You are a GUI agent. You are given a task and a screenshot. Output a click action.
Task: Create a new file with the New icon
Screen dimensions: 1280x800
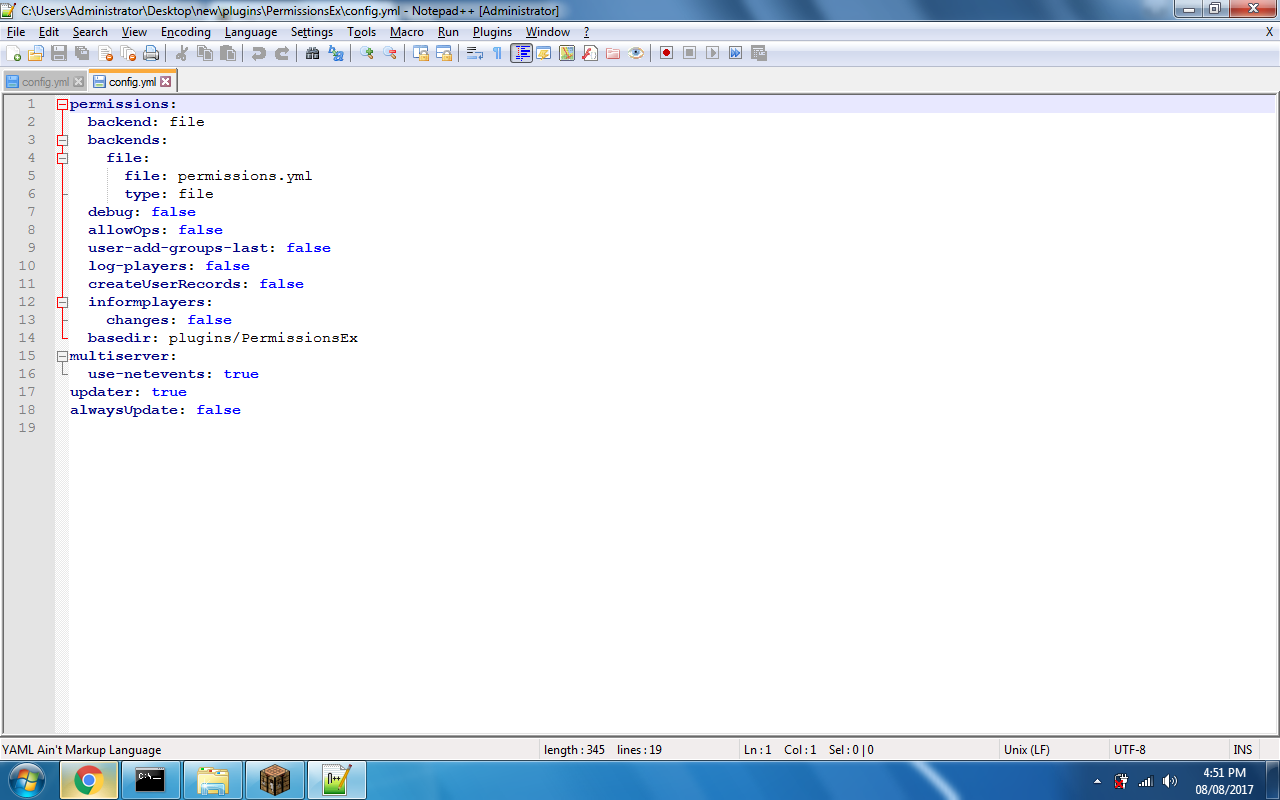tap(14, 53)
